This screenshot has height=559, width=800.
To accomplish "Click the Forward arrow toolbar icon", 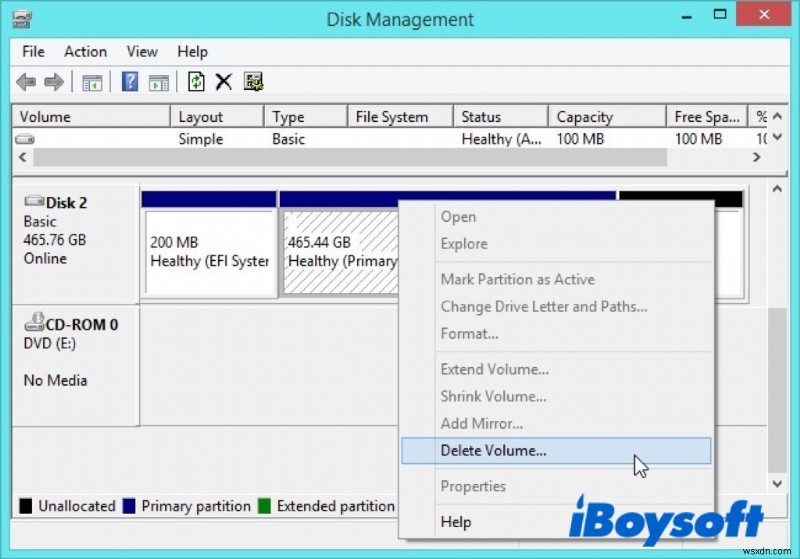I will click(54, 82).
